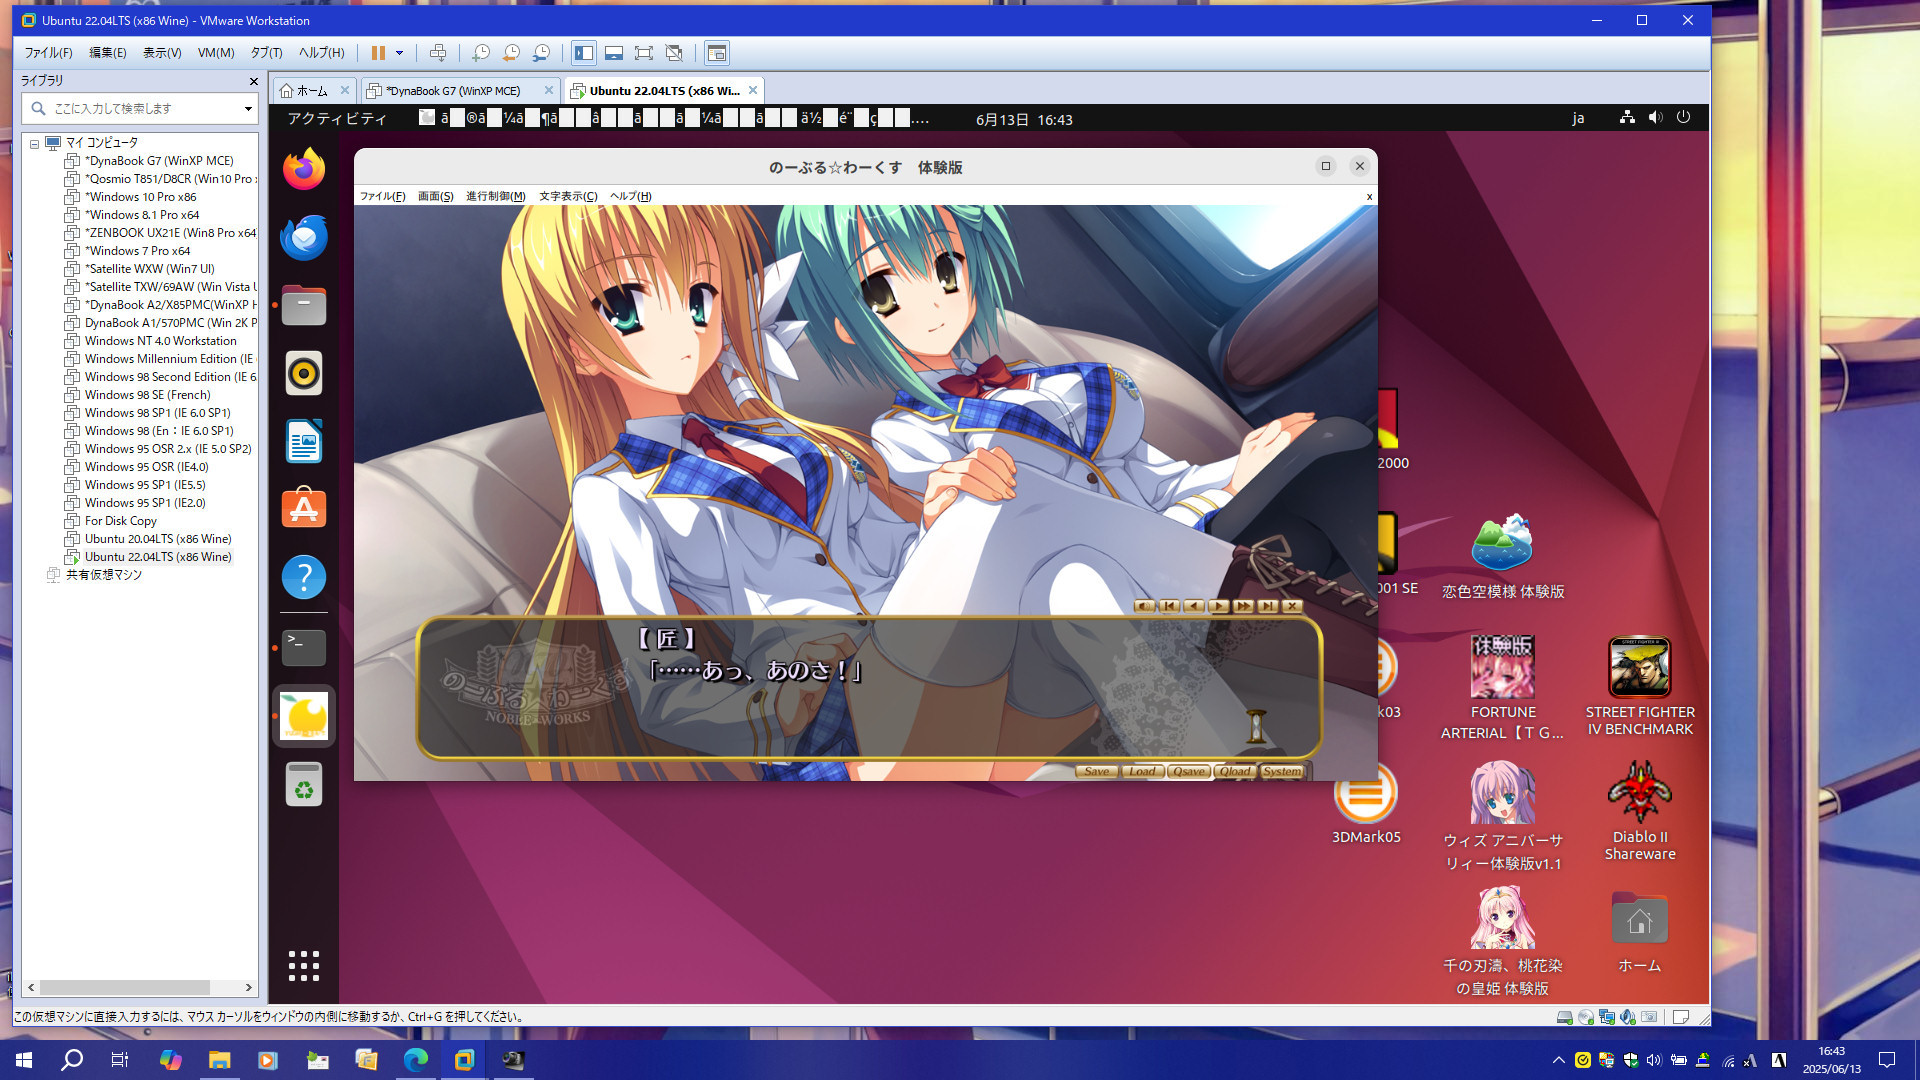Viewport: 1920px width, 1080px height.
Task: Open Ubuntu system menu power icon
Action: point(1684,118)
